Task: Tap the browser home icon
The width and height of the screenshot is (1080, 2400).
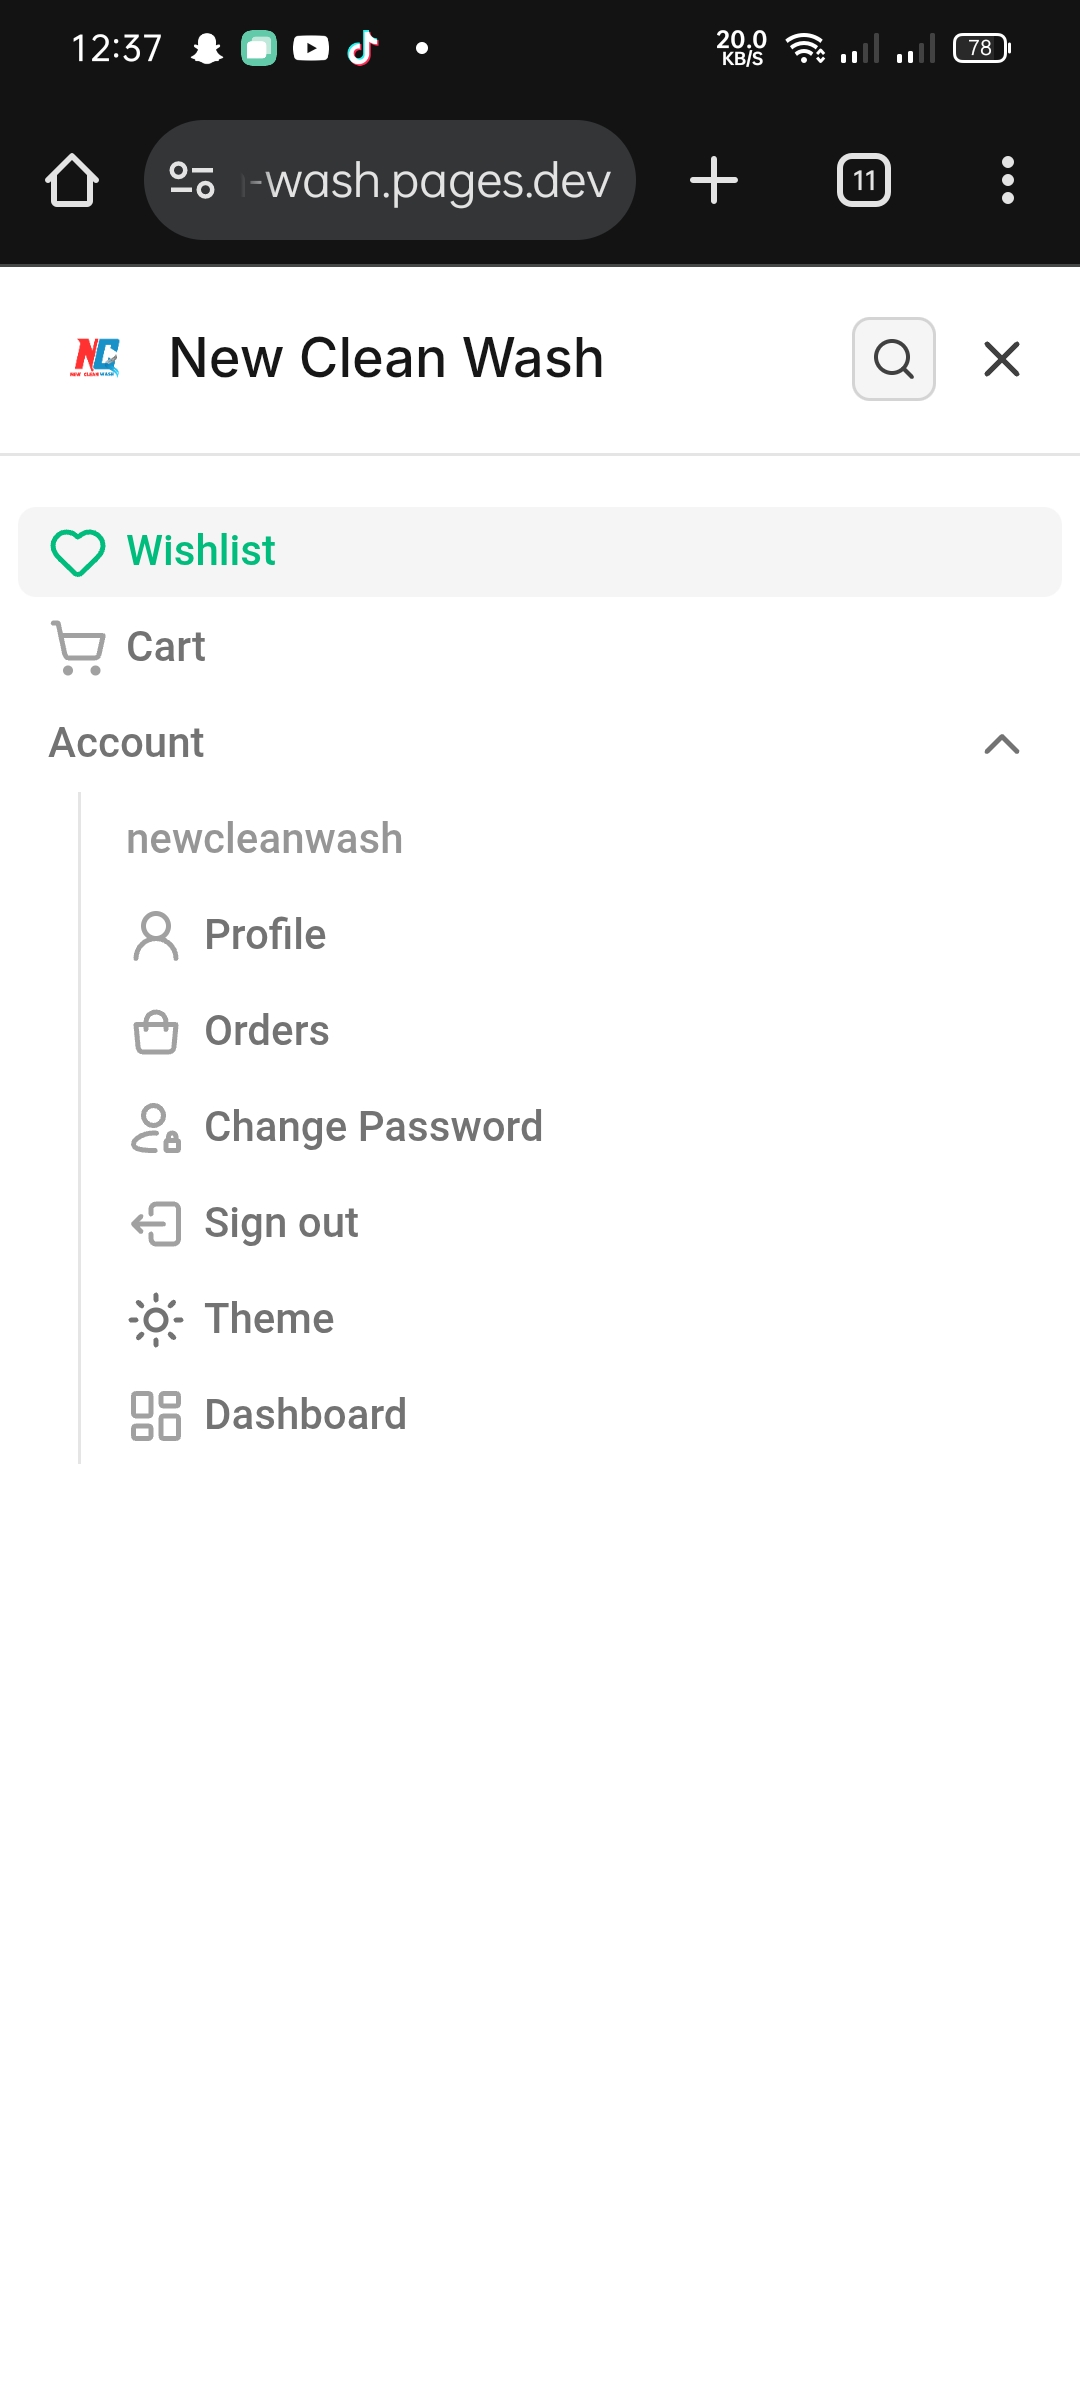Action: 72,181
